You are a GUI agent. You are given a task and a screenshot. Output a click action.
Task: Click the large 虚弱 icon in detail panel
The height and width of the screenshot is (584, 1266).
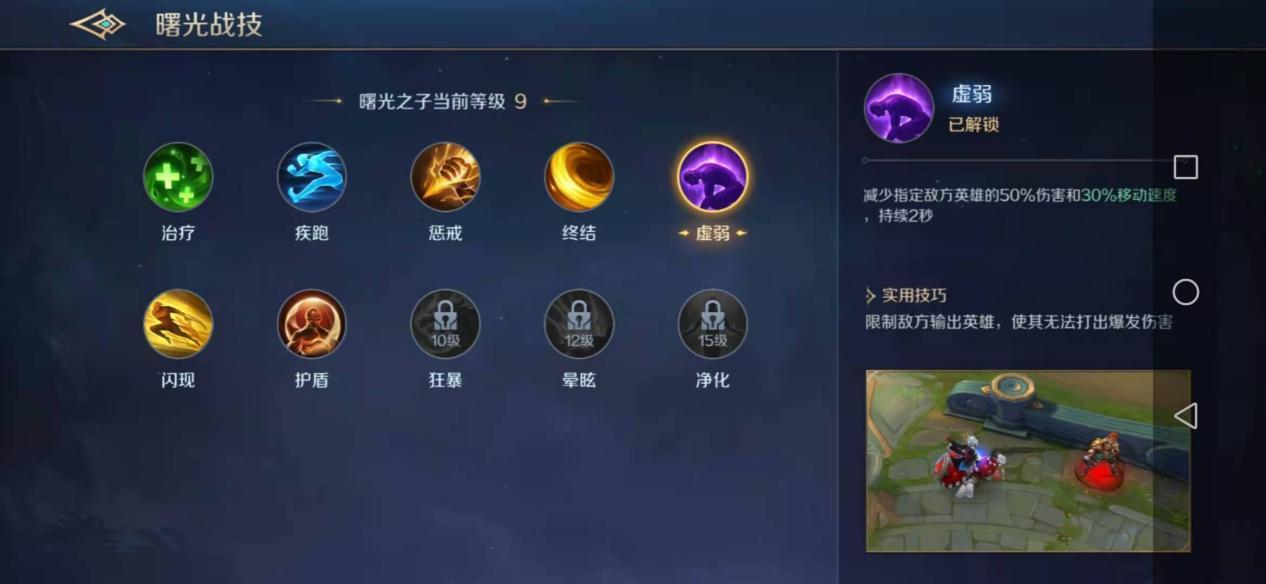tap(899, 108)
